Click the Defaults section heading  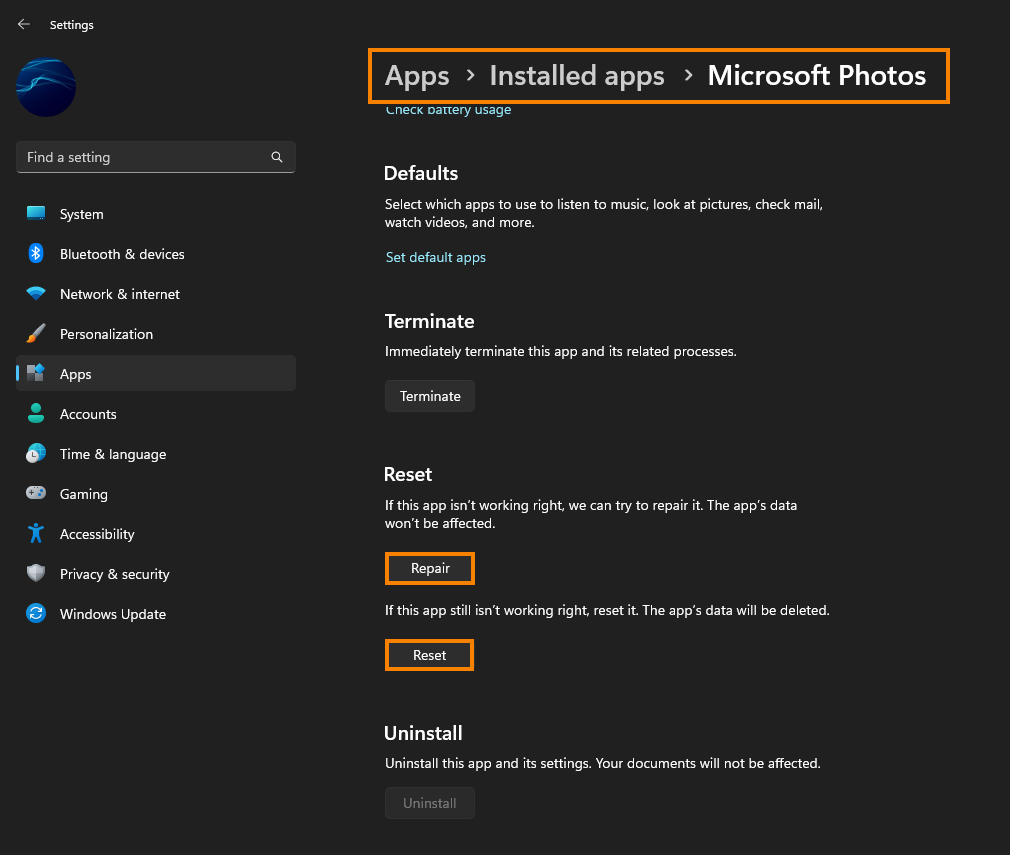pos(421,173)
